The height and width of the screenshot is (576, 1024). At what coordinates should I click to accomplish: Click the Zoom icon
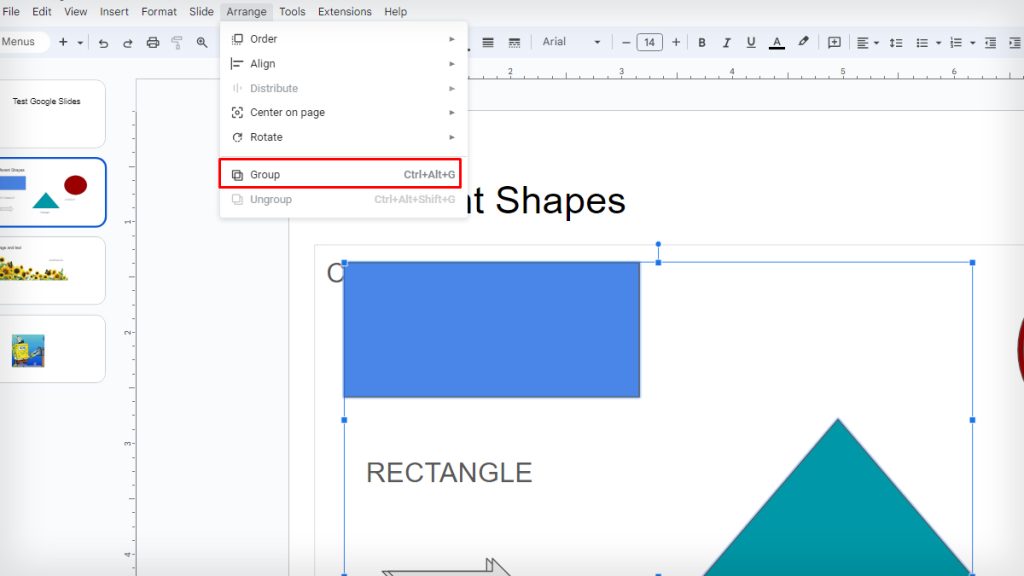(x=201, y=42)
